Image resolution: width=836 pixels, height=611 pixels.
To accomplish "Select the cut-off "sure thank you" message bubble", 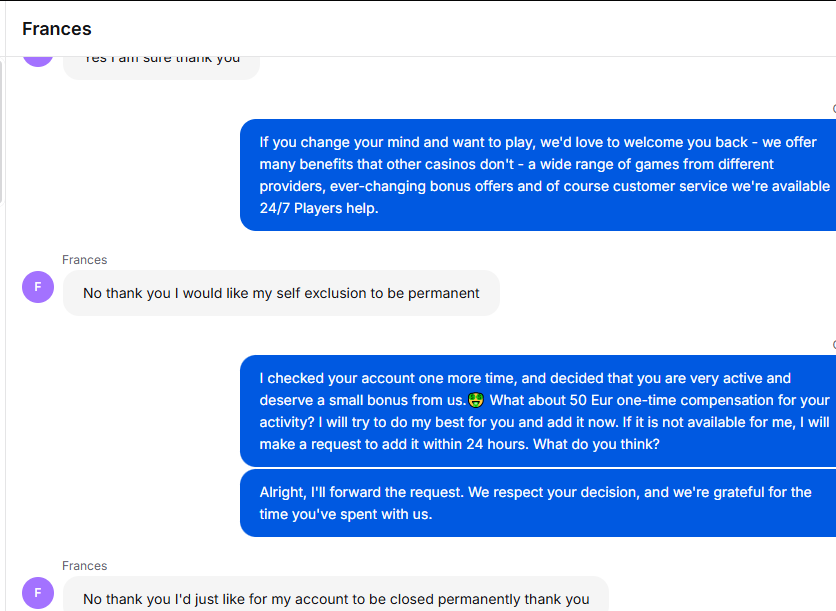I will tap(161, 68).
